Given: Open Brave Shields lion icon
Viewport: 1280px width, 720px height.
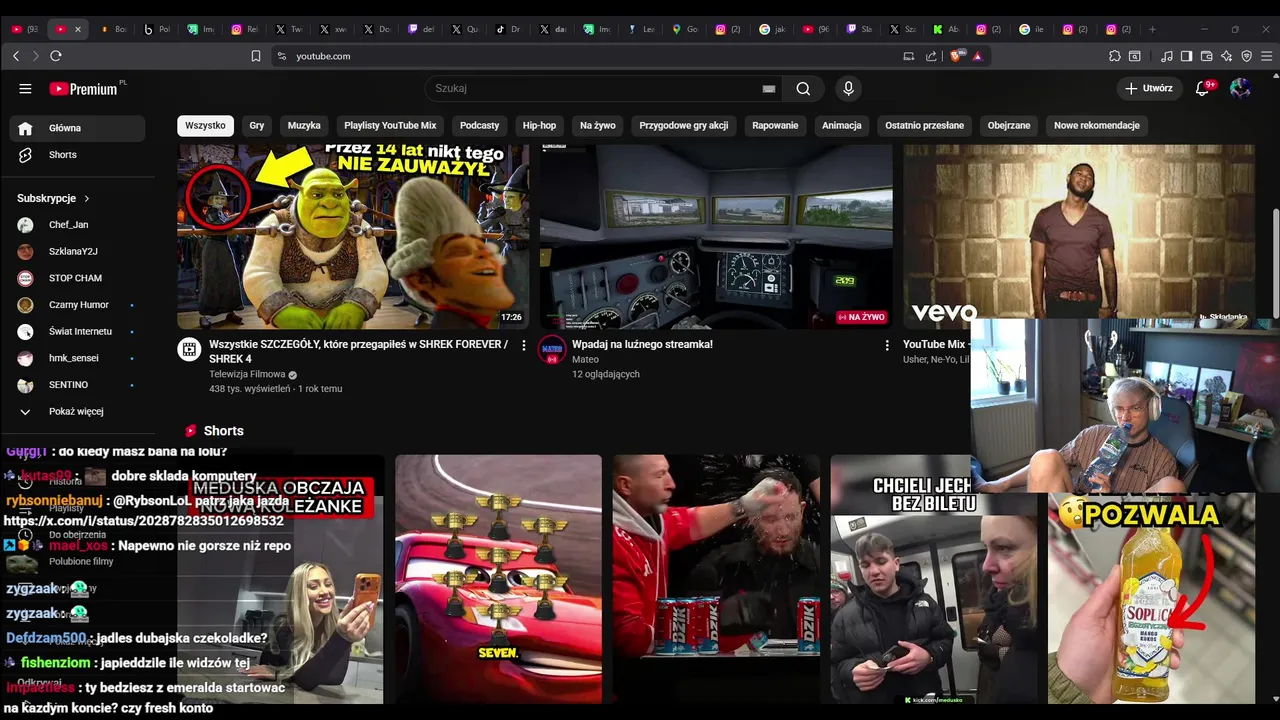Looking at the screenshot, I should (959, 56).
